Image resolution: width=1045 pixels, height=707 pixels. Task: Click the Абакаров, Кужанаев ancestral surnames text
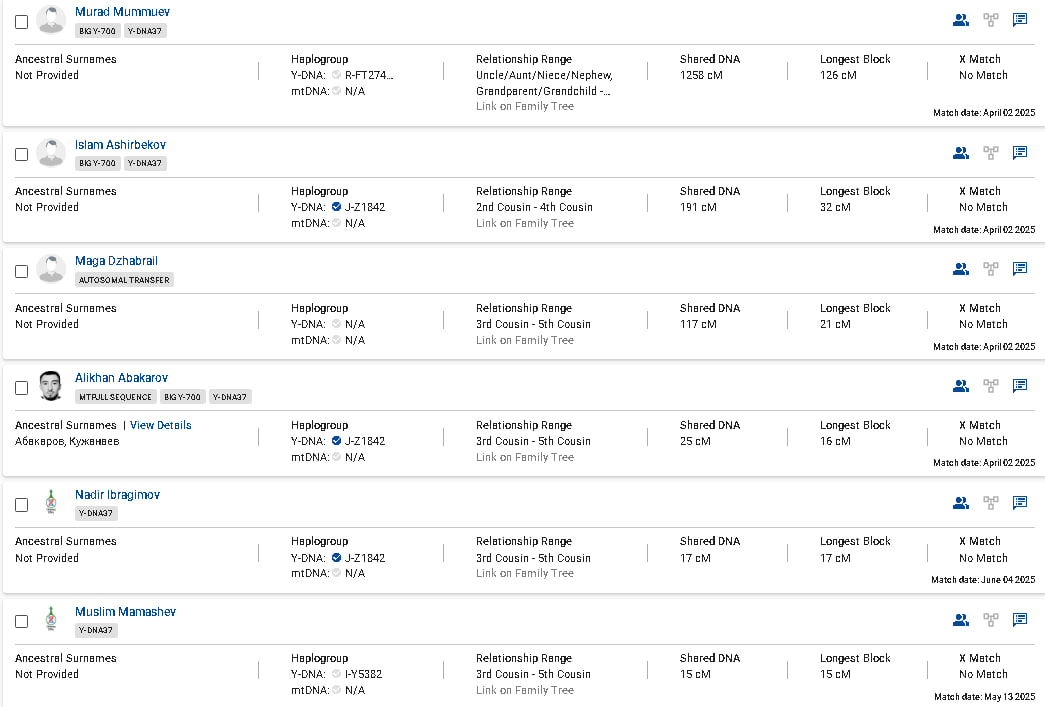click(x=67, y=441)
